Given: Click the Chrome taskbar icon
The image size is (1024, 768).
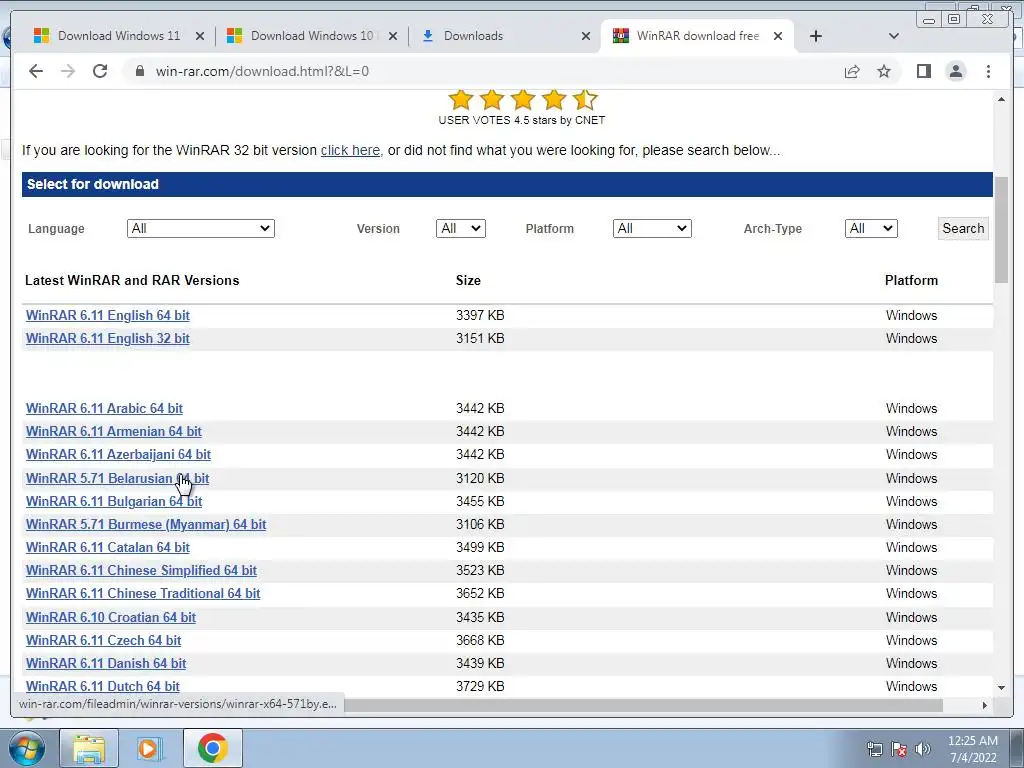Looking at the screenshot, I should [212, 748].
